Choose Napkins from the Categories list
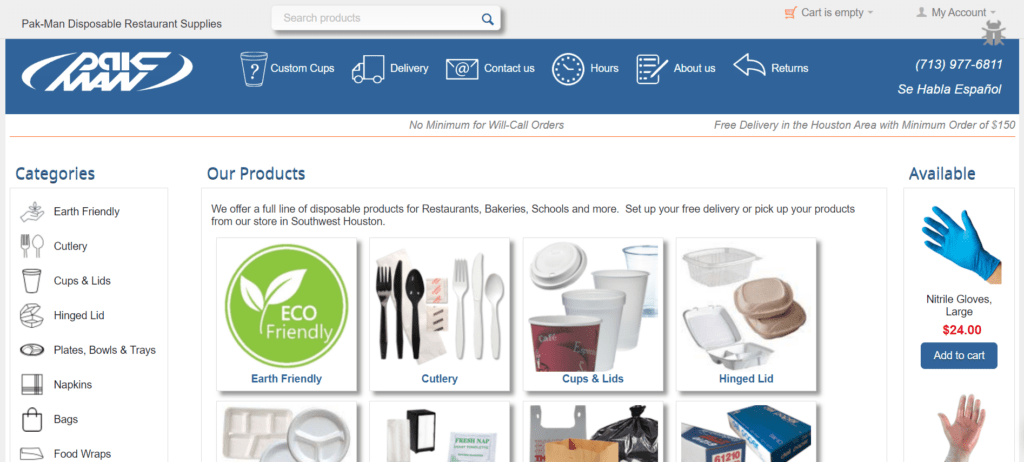This screenshot has height=462, width=1024. pos(72,385)
